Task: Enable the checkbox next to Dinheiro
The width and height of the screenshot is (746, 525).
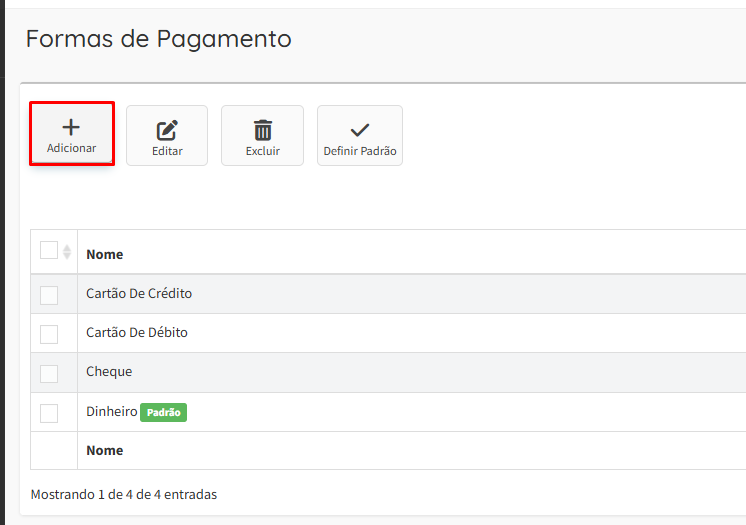Action: [49, 412]
